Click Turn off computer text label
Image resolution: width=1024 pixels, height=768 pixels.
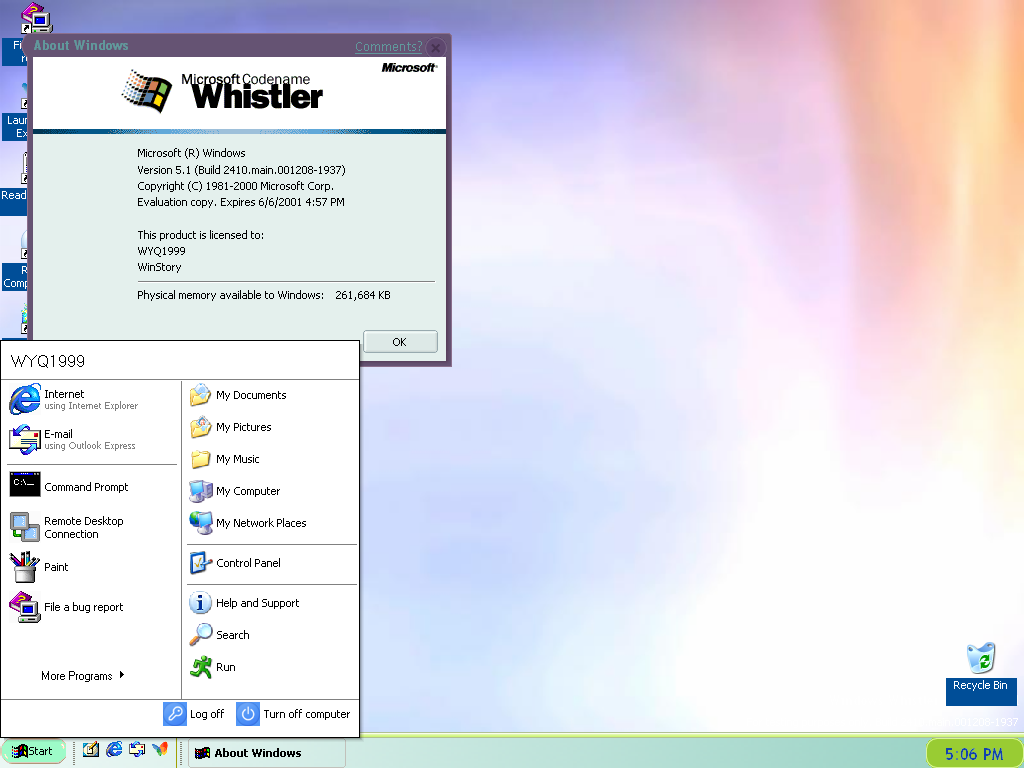click(306, 714)
